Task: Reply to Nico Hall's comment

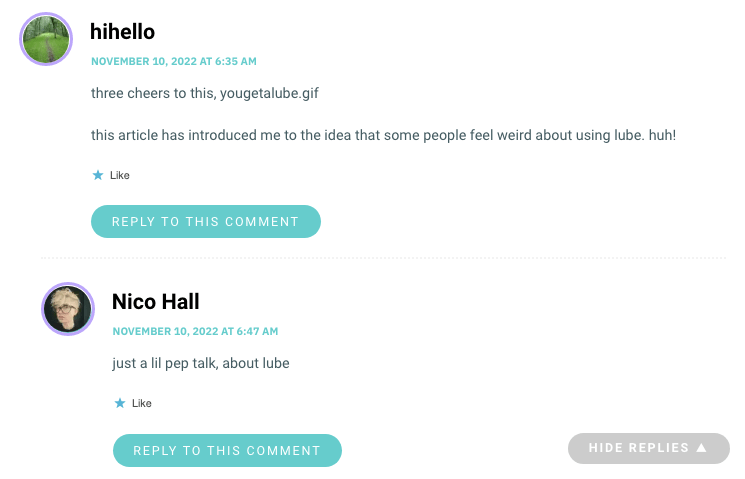Action: (227, 450)
